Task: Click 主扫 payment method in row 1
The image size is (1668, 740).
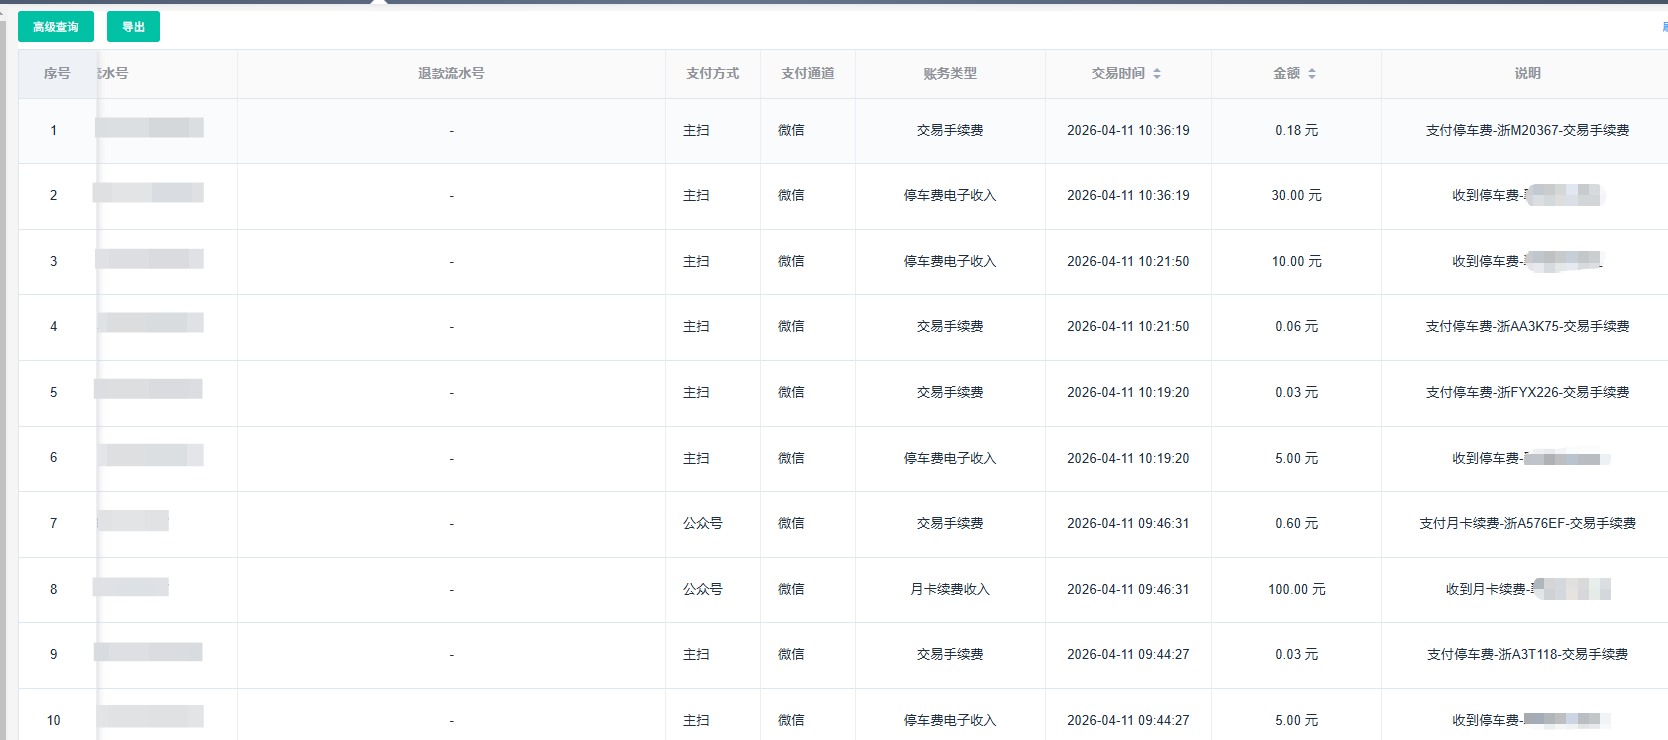Action: (696, 130)
